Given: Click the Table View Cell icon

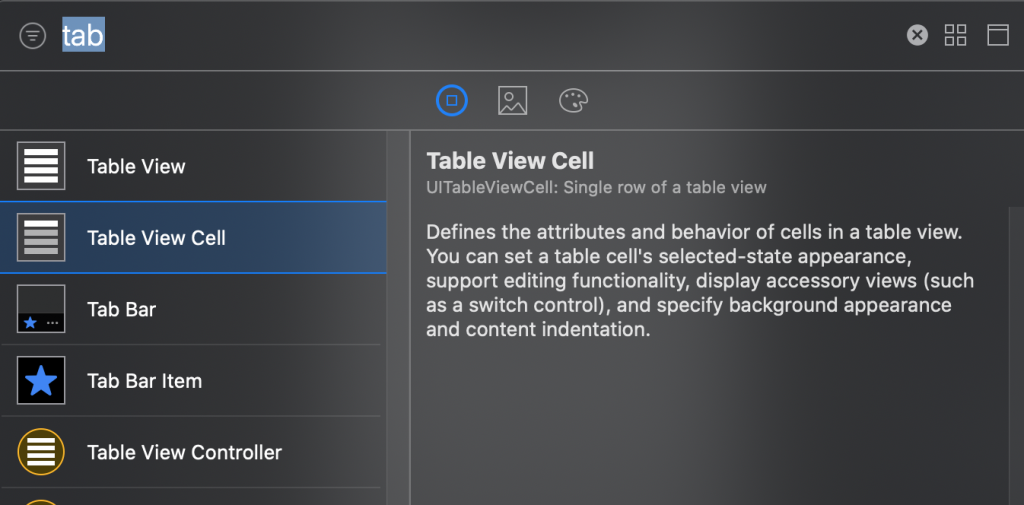Looking at the screenshot, I should [41, 238].
